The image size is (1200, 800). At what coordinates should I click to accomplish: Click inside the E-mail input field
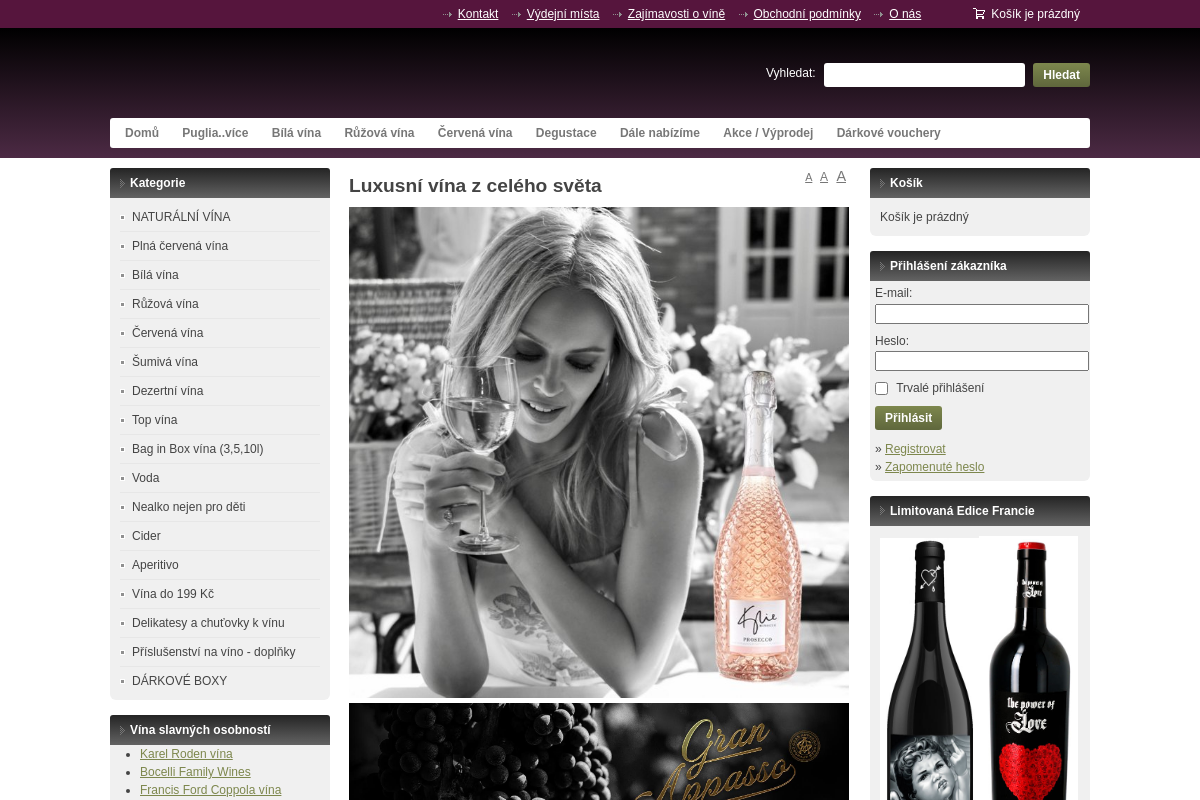pyautogui.click(x=981, y=313)
